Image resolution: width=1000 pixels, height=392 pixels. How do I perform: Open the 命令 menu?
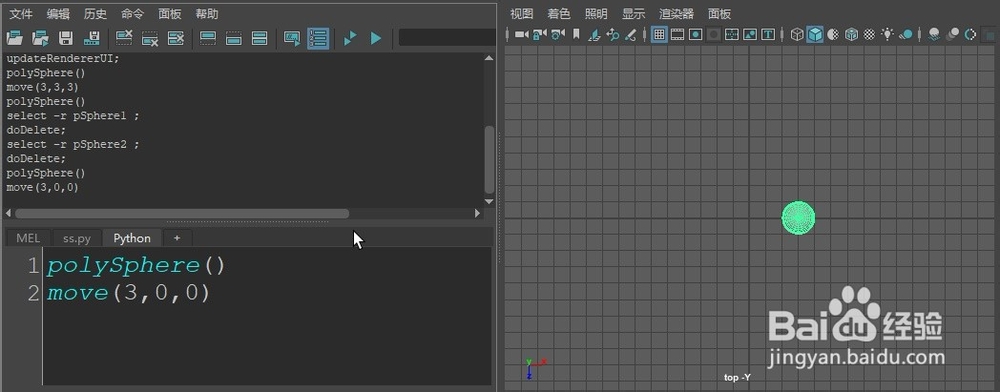pos(132,14)
